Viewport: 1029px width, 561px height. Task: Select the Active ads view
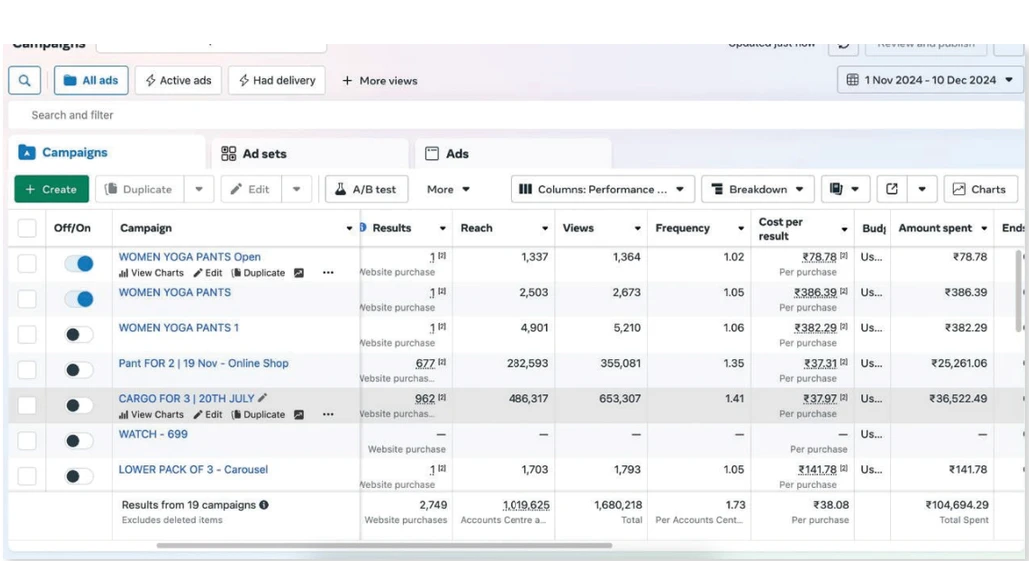pyautogui.click(x=178, y=80)
